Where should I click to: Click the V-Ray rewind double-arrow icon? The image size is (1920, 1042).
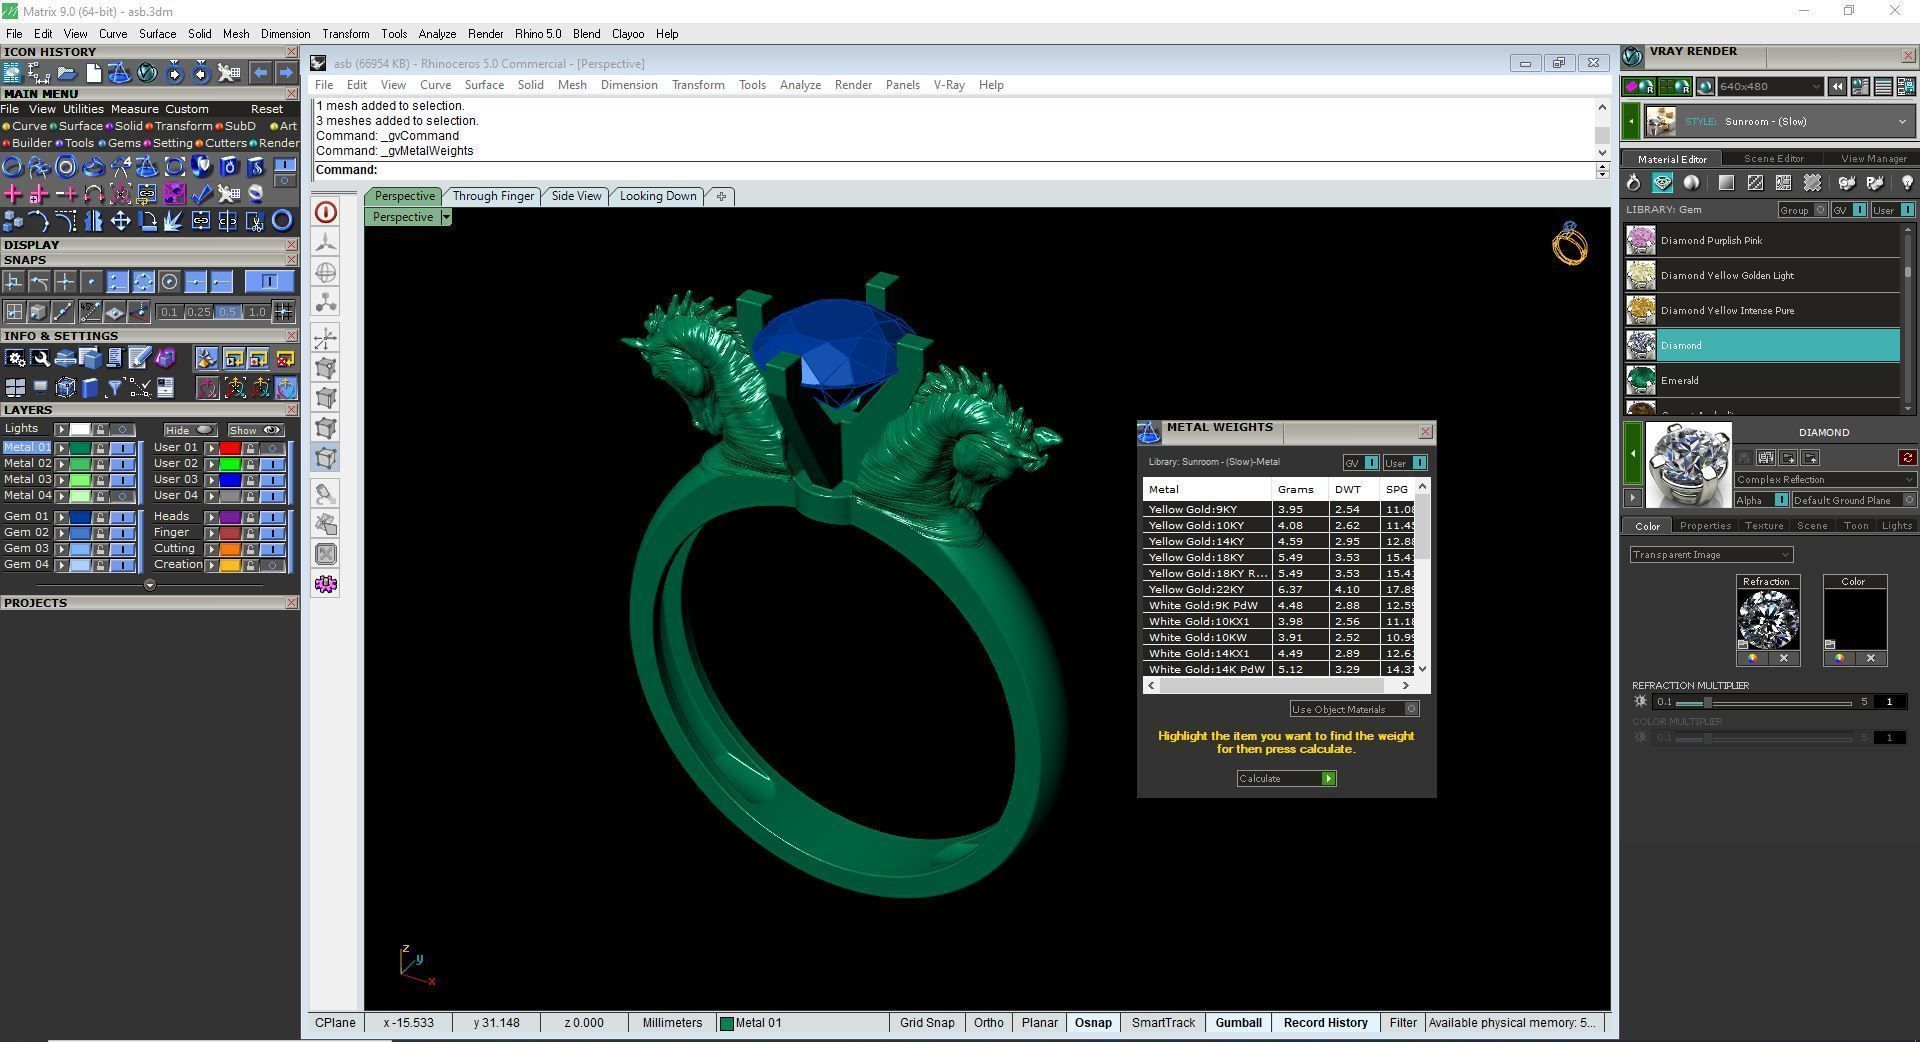coord(1837,87)
